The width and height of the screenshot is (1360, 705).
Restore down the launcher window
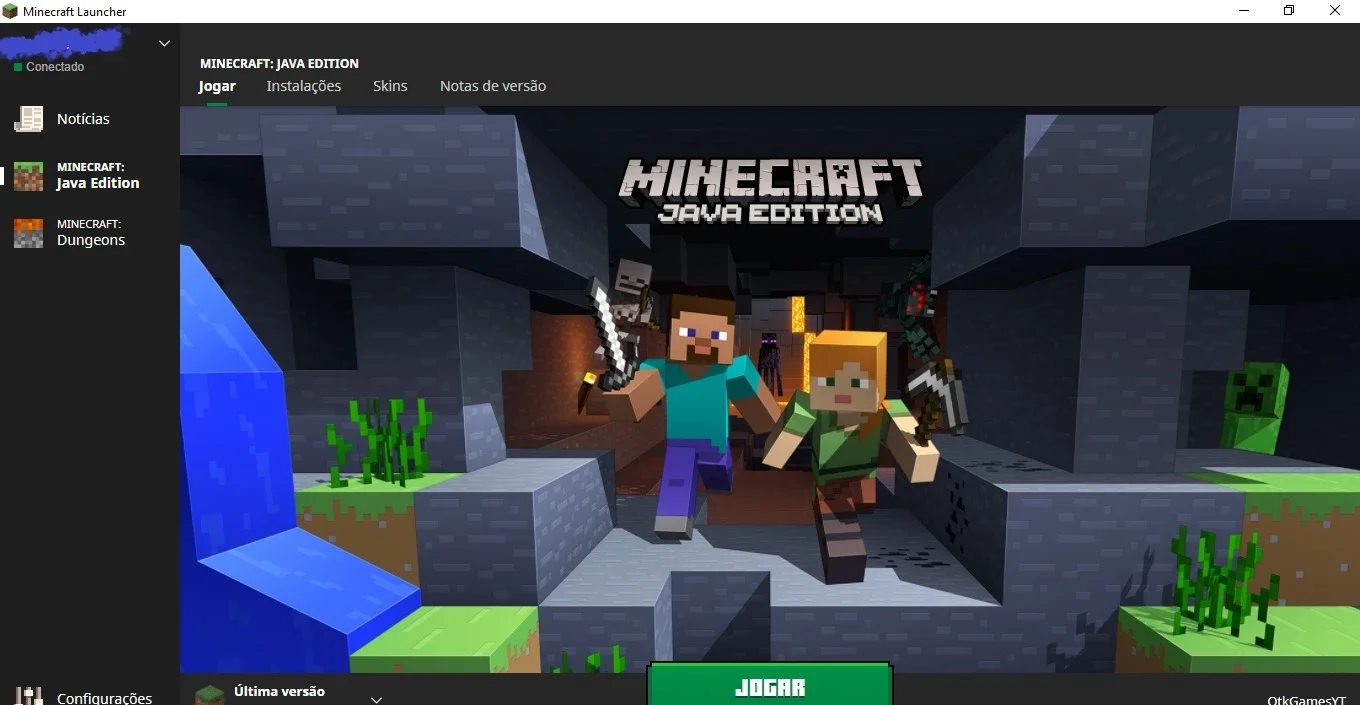pos(1289,11)
